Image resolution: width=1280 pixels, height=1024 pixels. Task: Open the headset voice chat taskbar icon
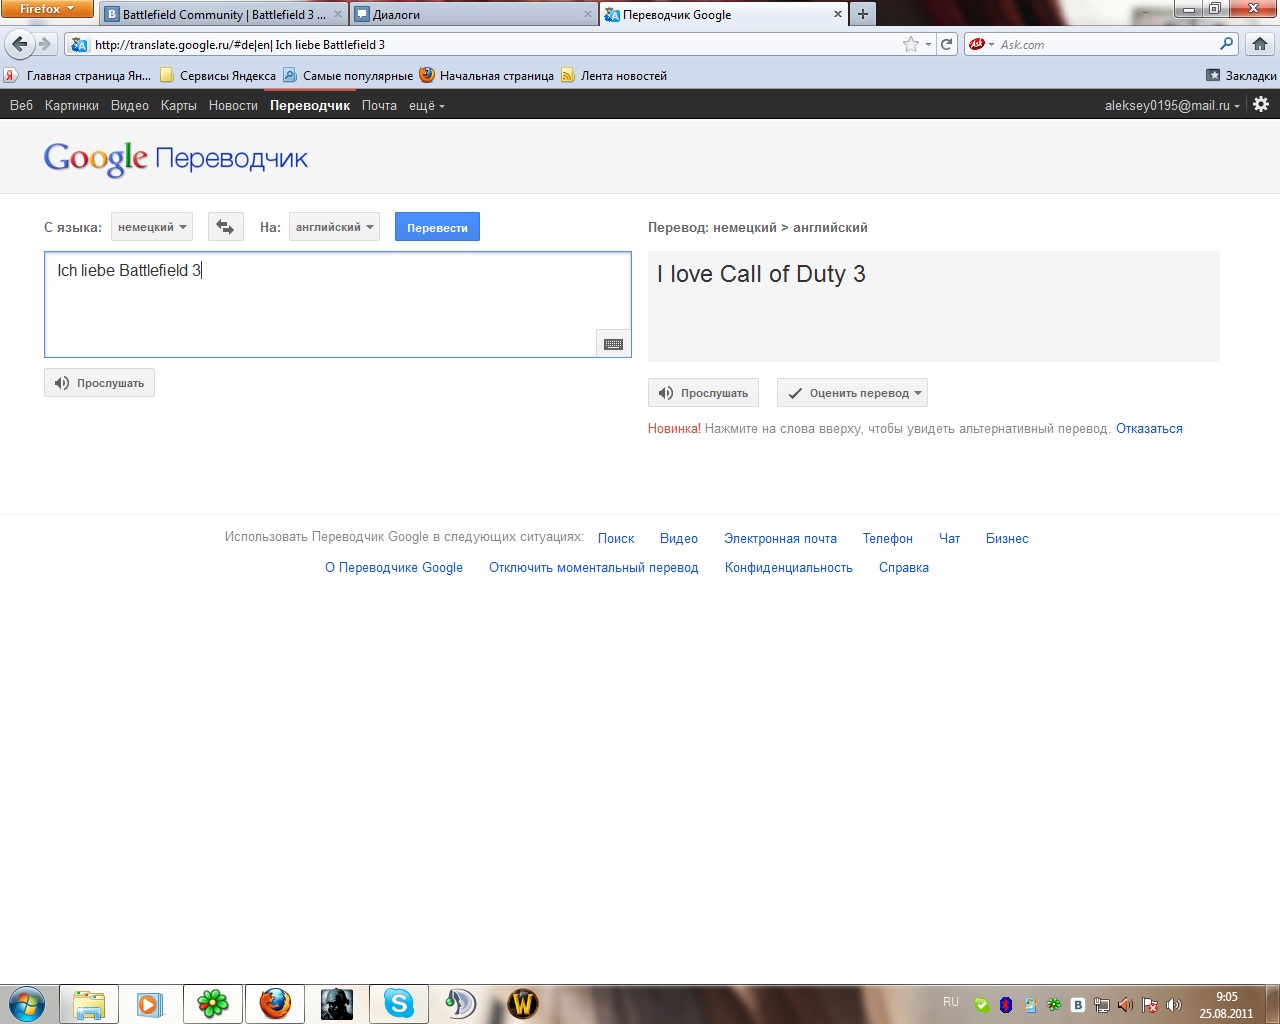[460, 1004]
